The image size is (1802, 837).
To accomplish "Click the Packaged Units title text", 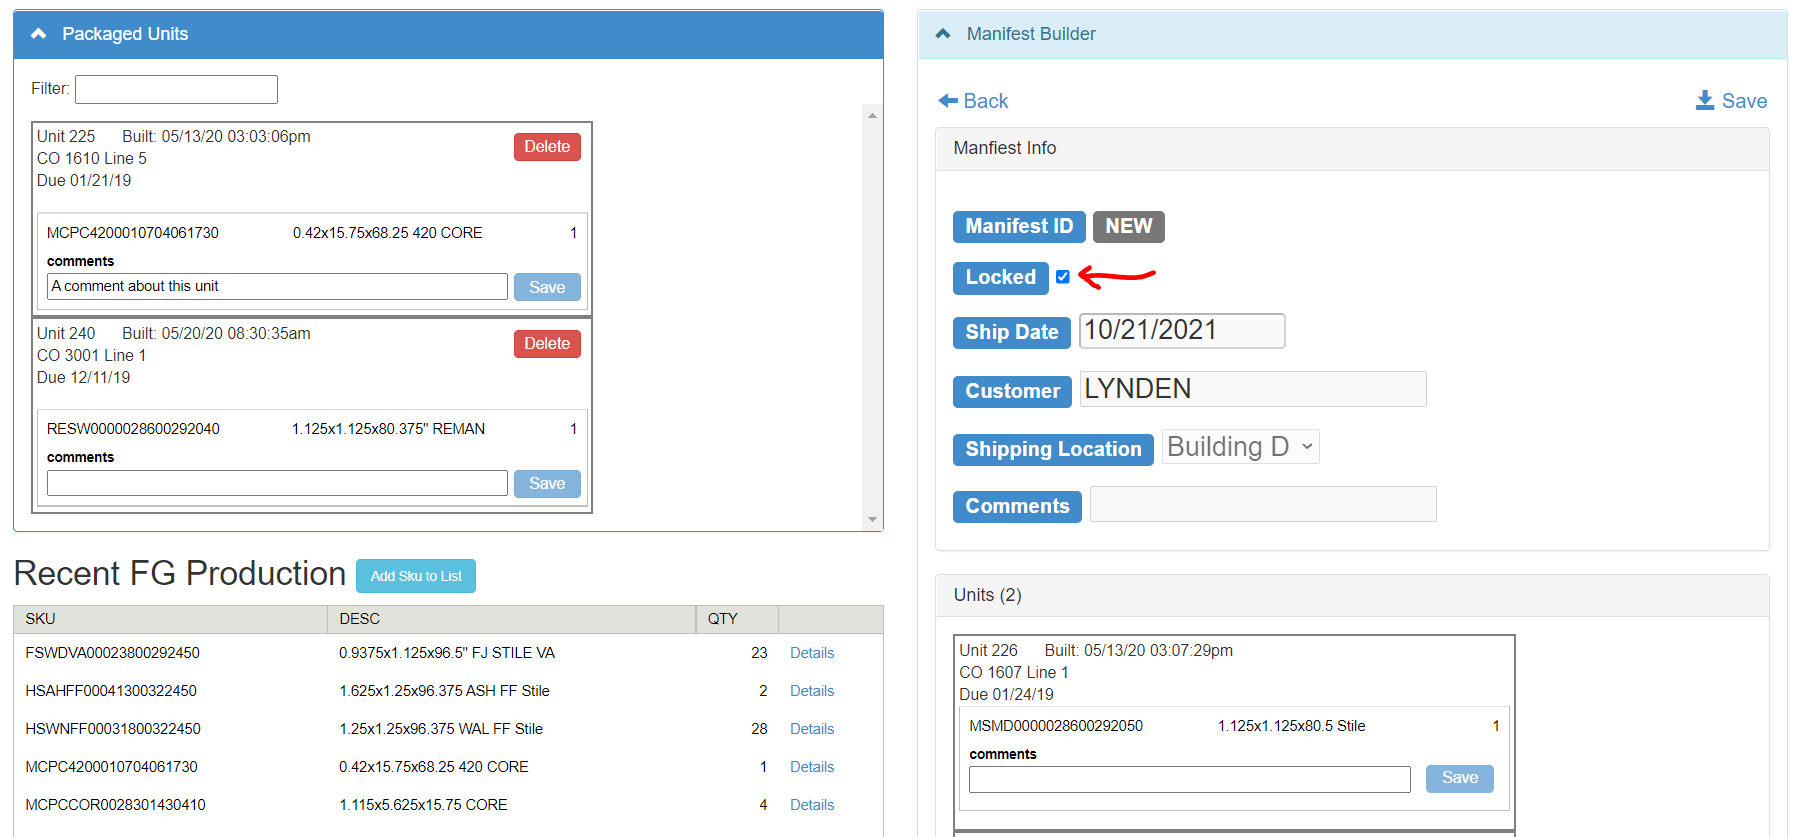I will [125, 34].
